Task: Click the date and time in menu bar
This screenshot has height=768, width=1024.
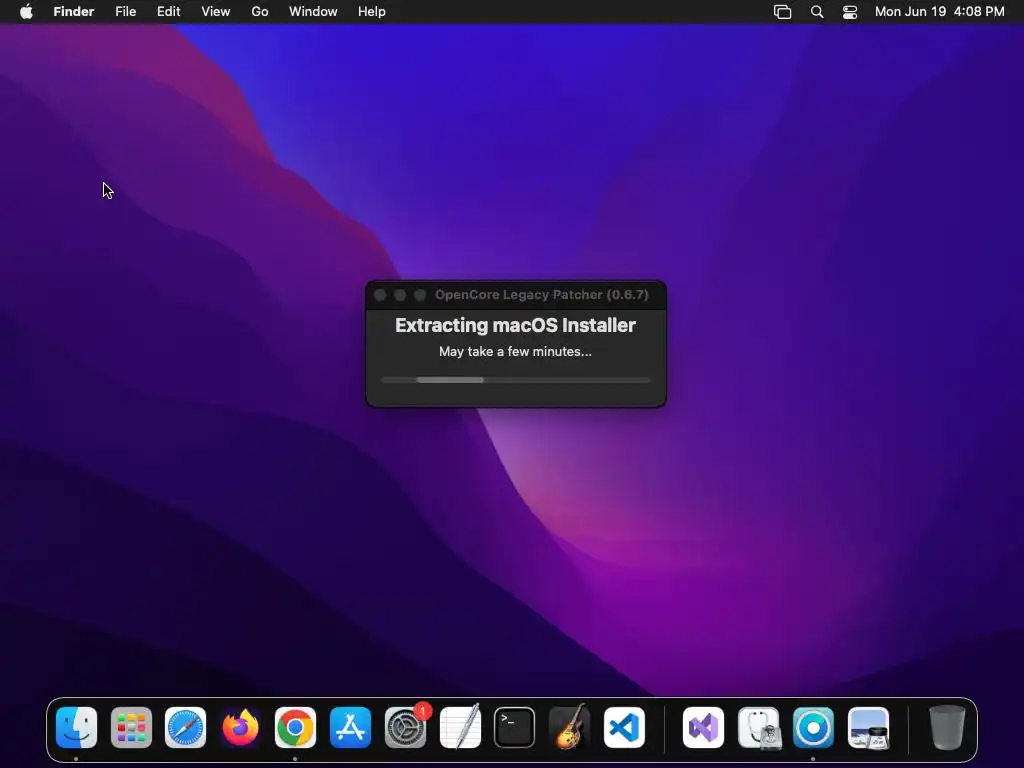Action: [939, 12]
